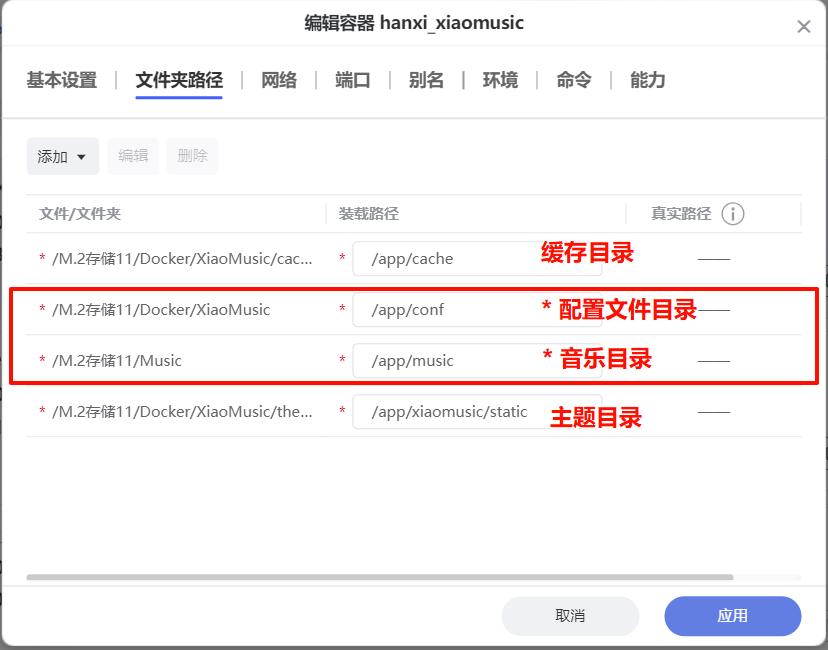
Task: Open the 环境 tab
Action: point(500,80)
